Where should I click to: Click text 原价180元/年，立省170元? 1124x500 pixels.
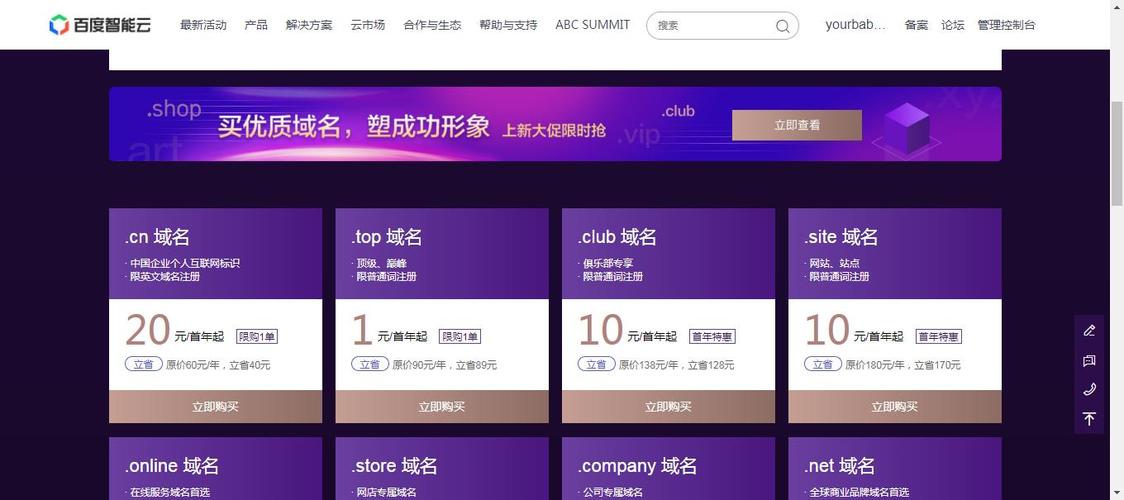[x=903, y=365]
